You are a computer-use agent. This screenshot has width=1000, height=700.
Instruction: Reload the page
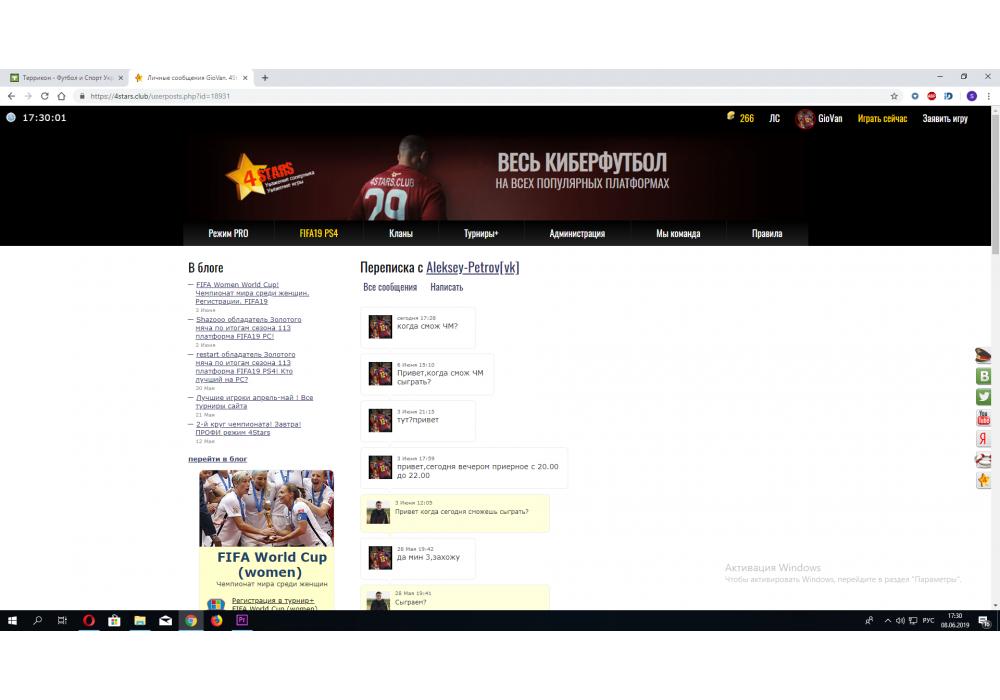(45, 96)
